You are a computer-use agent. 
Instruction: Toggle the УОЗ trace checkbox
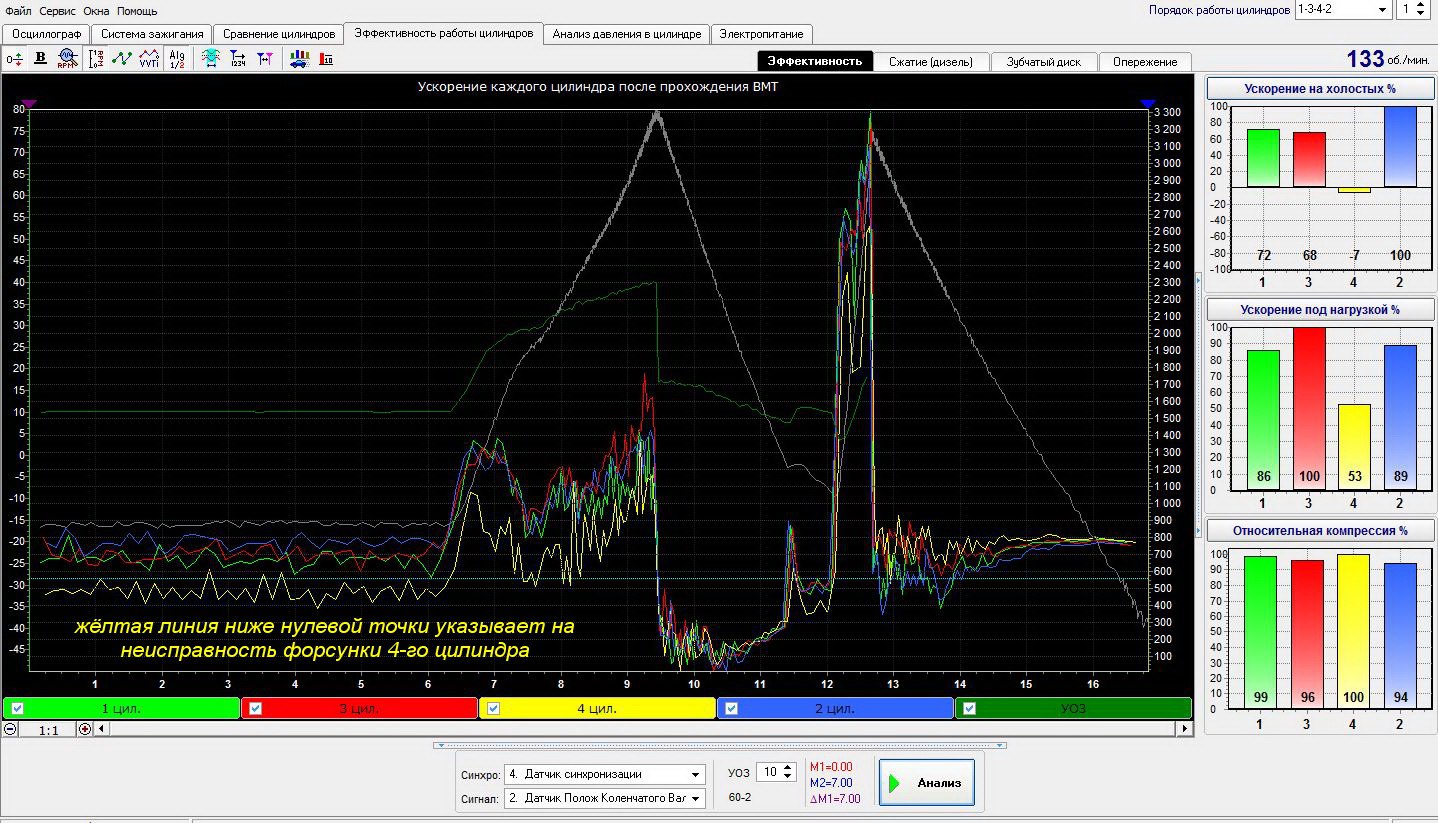(969, 709)
